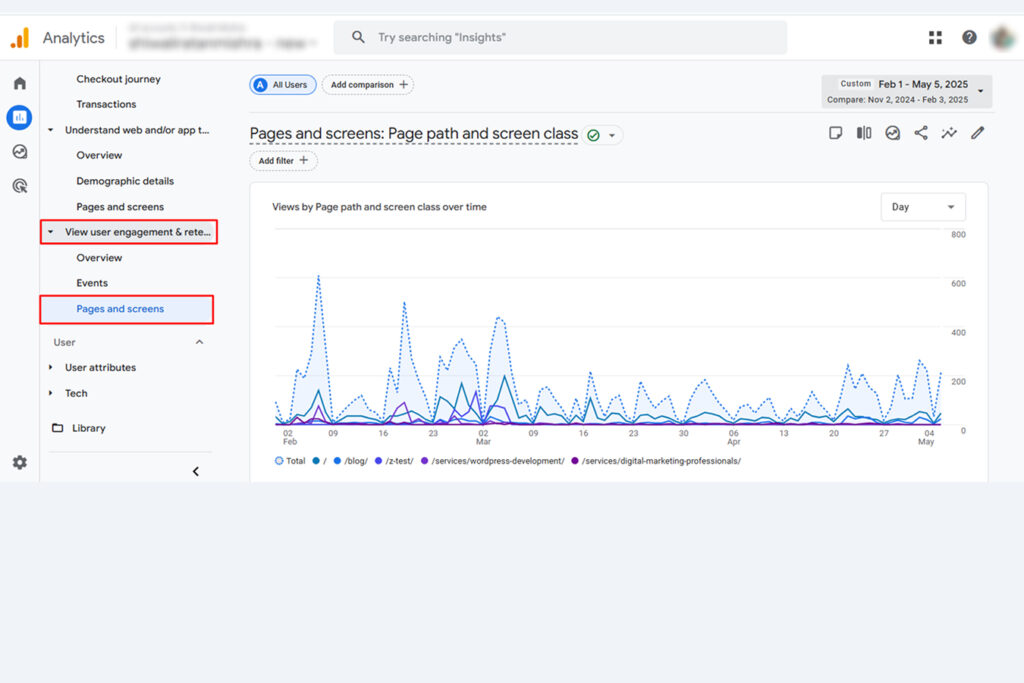The width and height of the screenshot is (1024, 683).
Task: Click the compare columns icon
Action: point(864,133)
